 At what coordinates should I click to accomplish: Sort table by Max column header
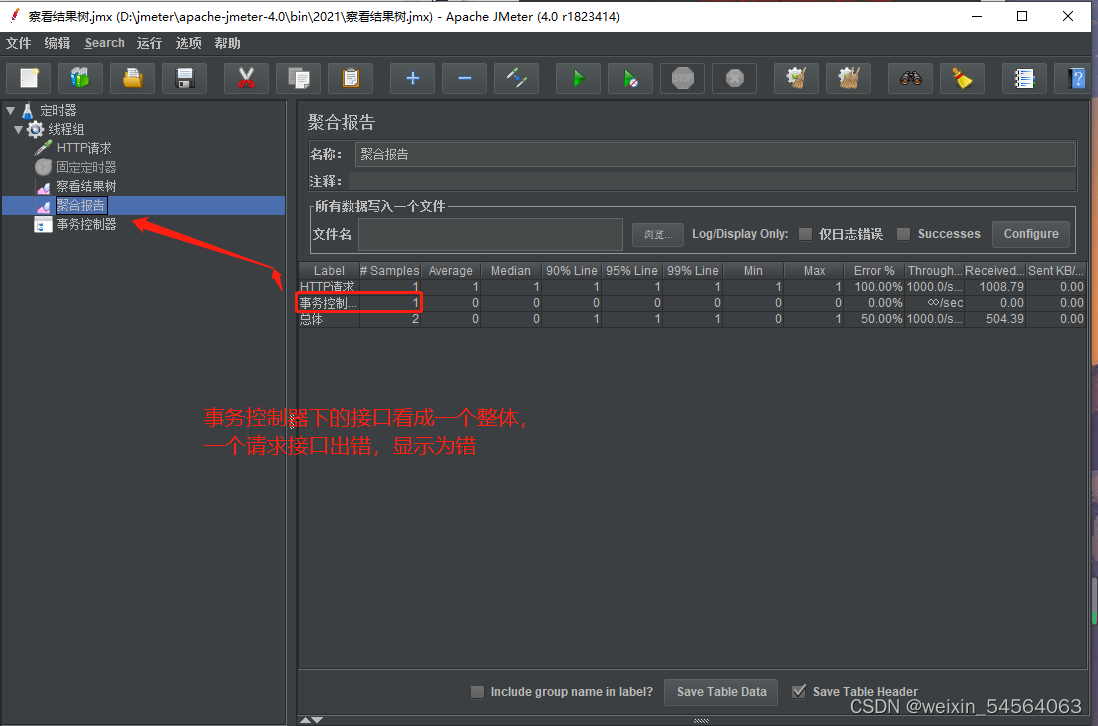(x=814, y=271)
